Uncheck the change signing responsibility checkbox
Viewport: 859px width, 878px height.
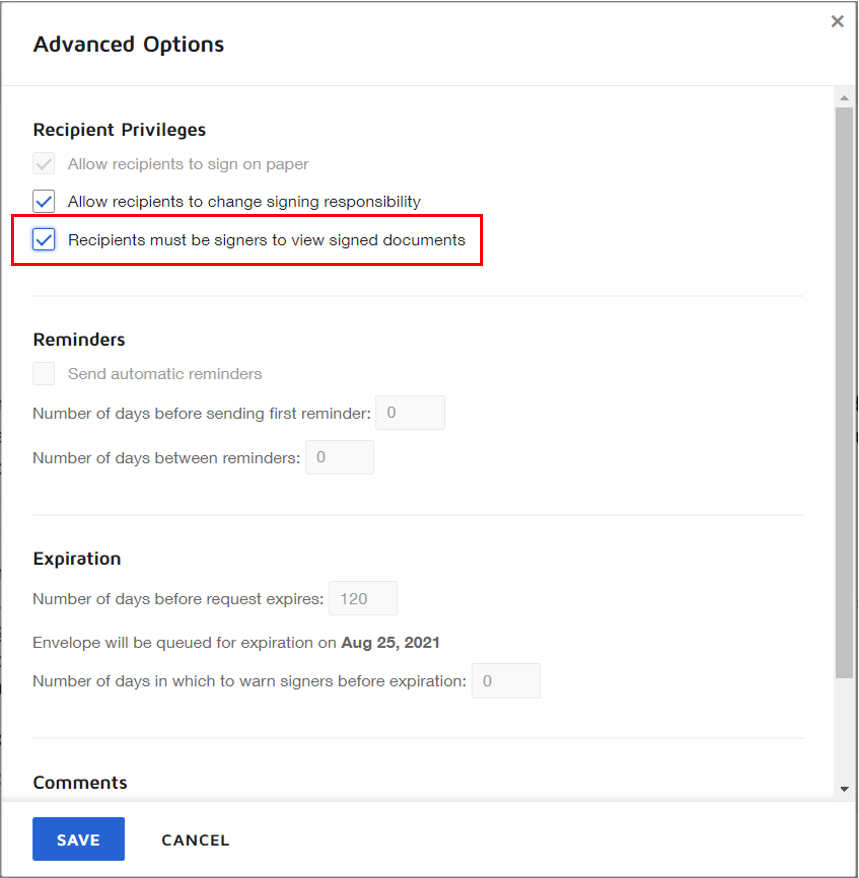click(44, 202)
